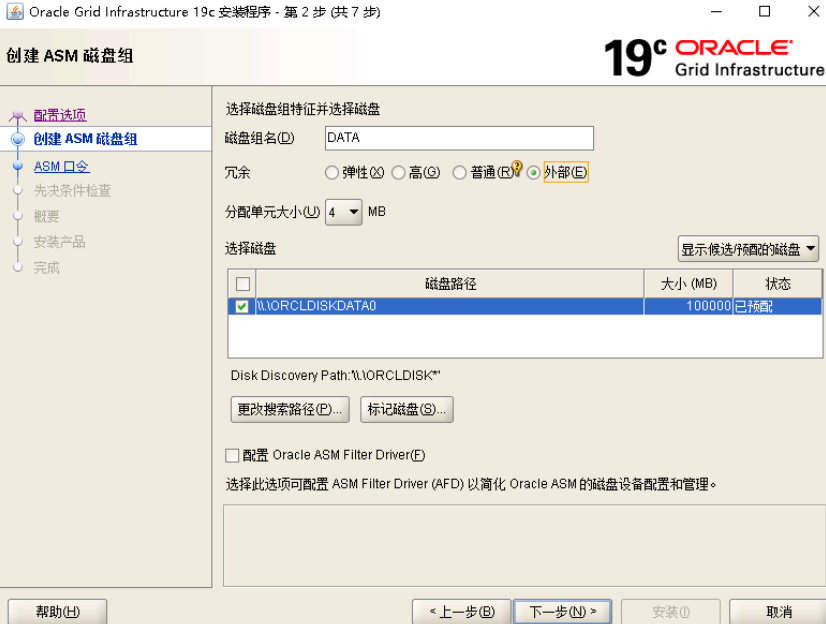
Task: Select the 普通(R) redundancy radio button
Action: (459, 173)
